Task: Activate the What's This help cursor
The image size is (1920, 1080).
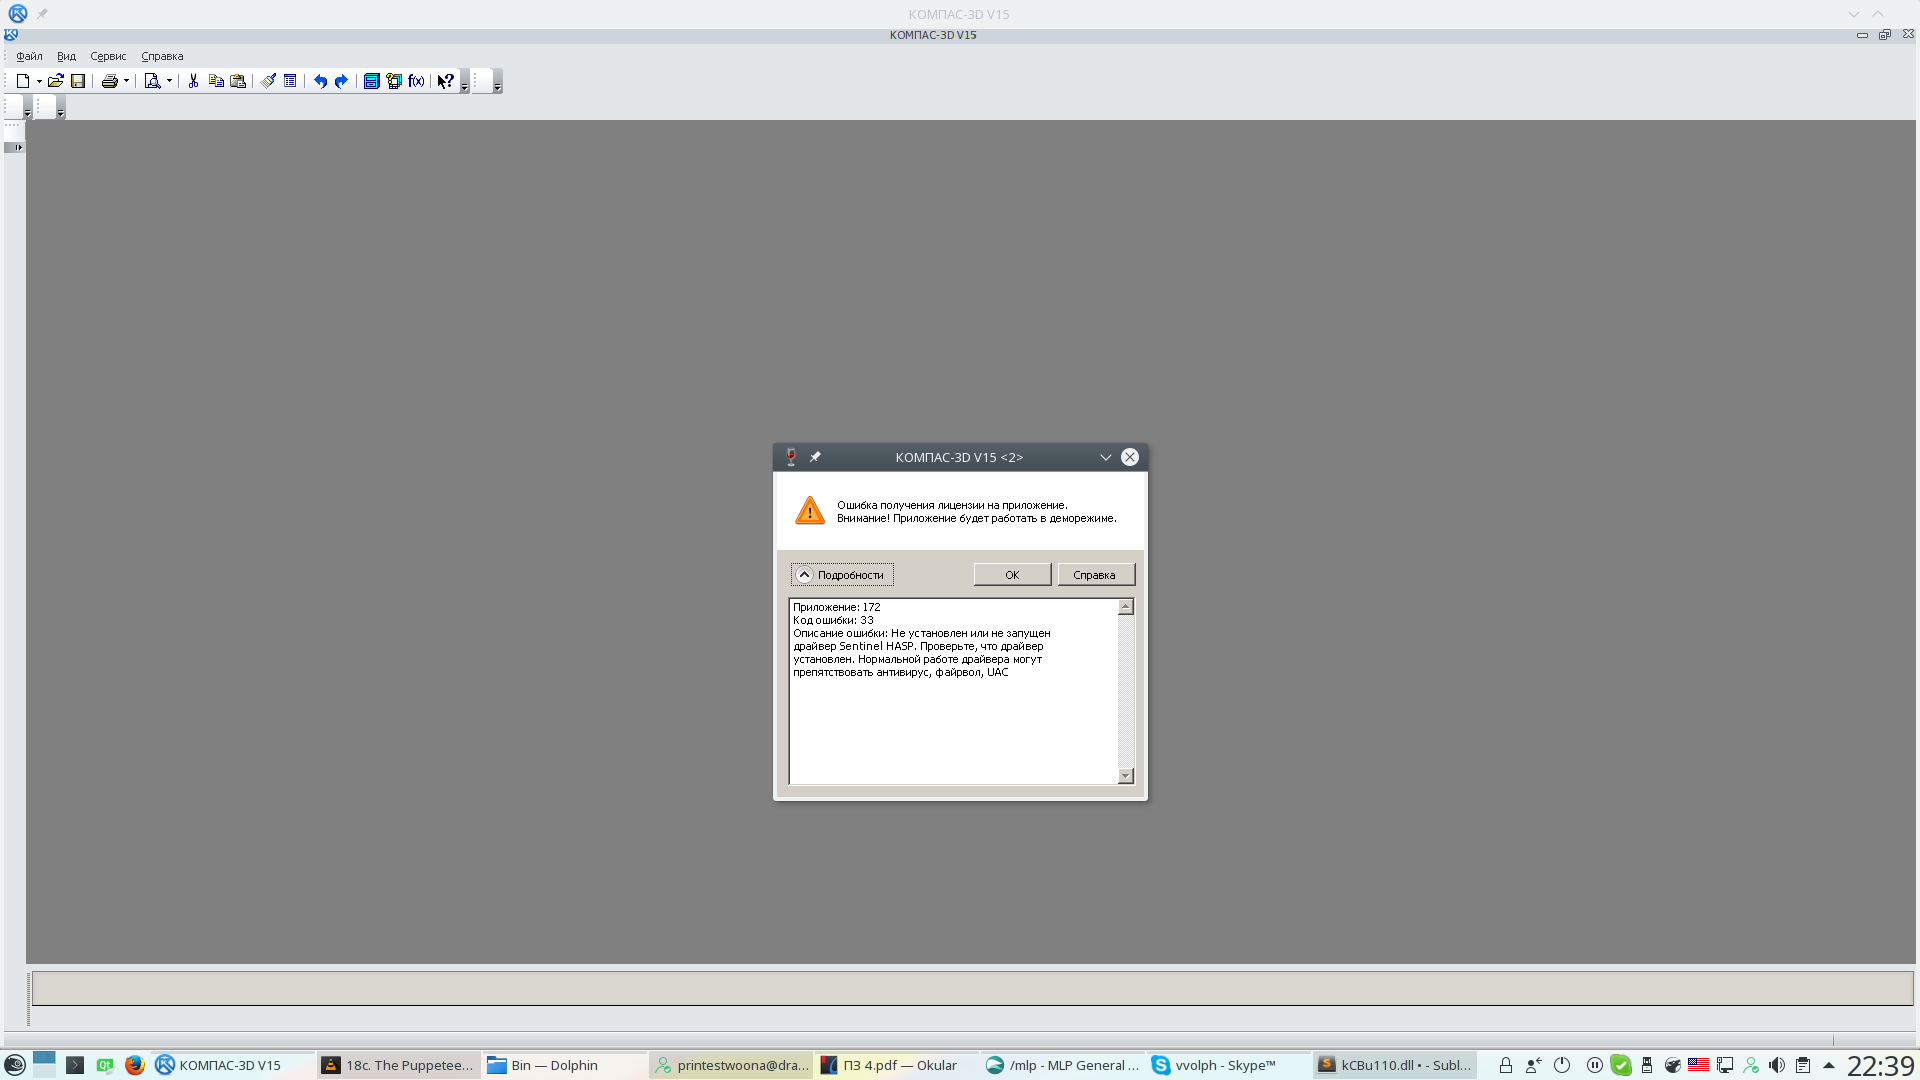Action: 446,81
